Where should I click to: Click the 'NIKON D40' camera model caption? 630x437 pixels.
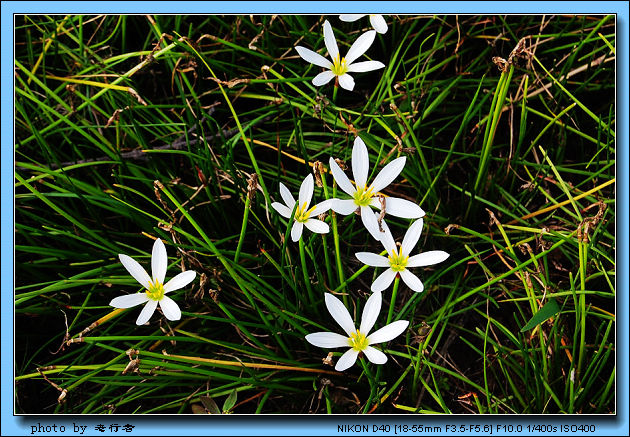[x=363, y=429]
